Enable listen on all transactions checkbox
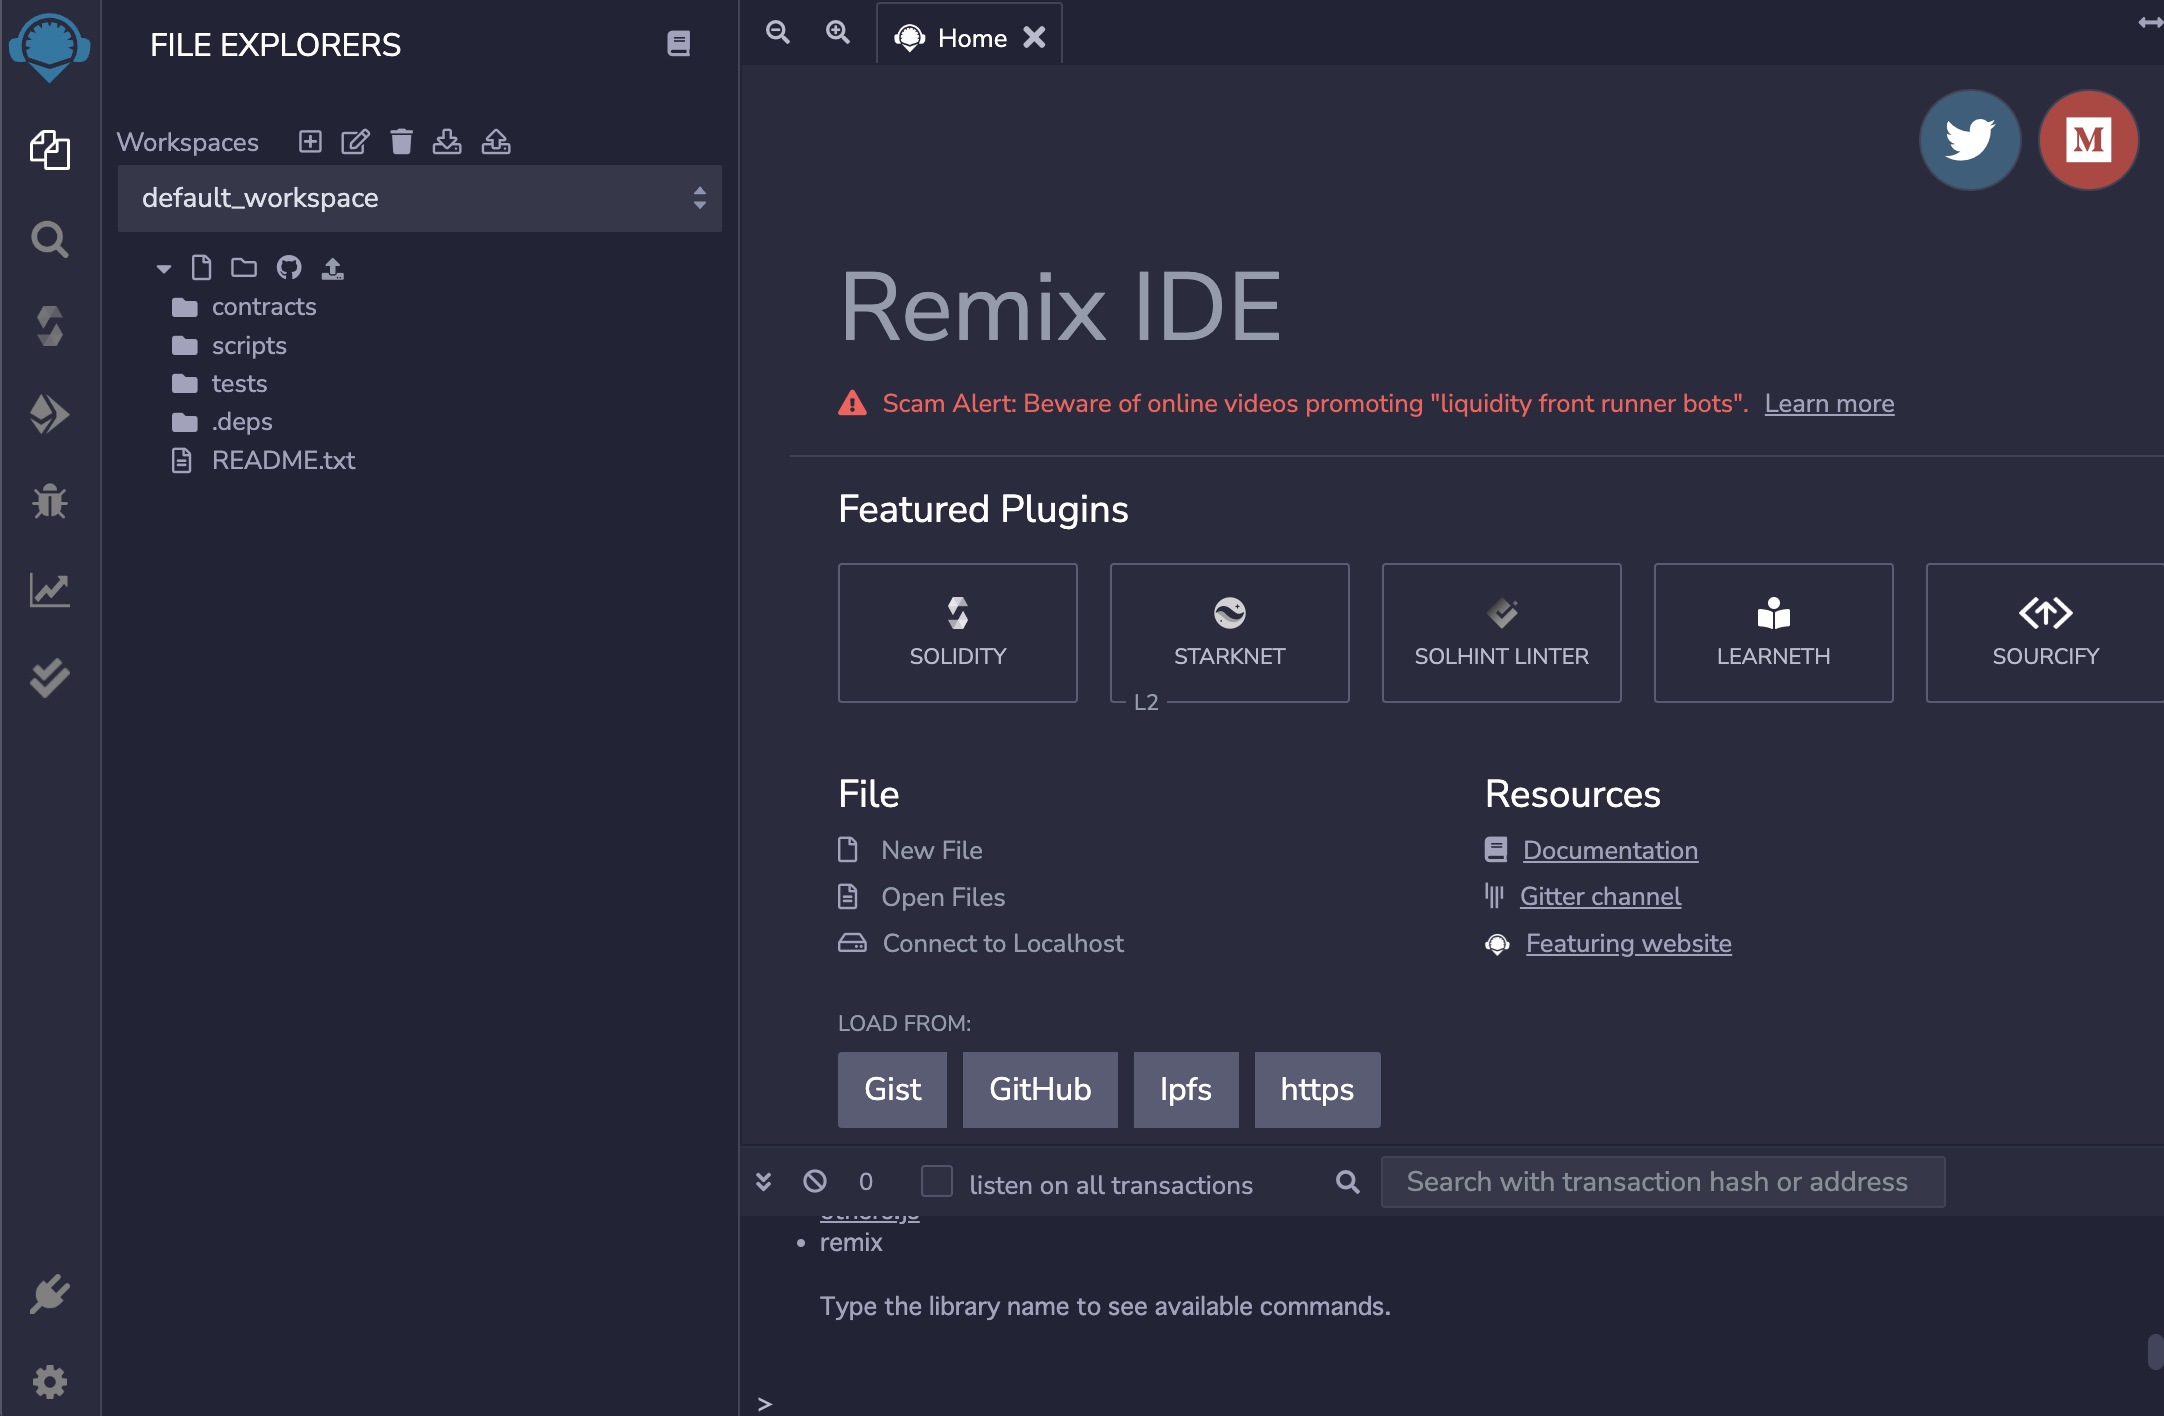This screenshot has height=1416, width=2164. 937,1182
